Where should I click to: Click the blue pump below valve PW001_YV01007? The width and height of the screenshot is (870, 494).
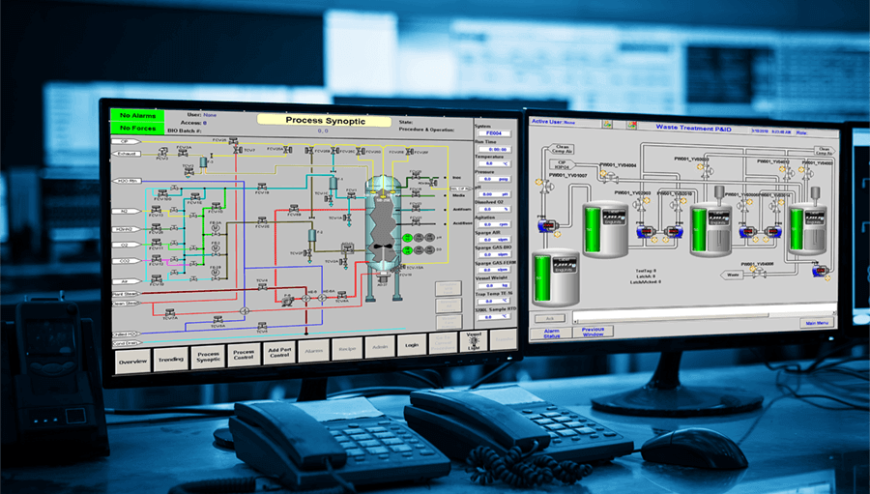tap(547, 226)
